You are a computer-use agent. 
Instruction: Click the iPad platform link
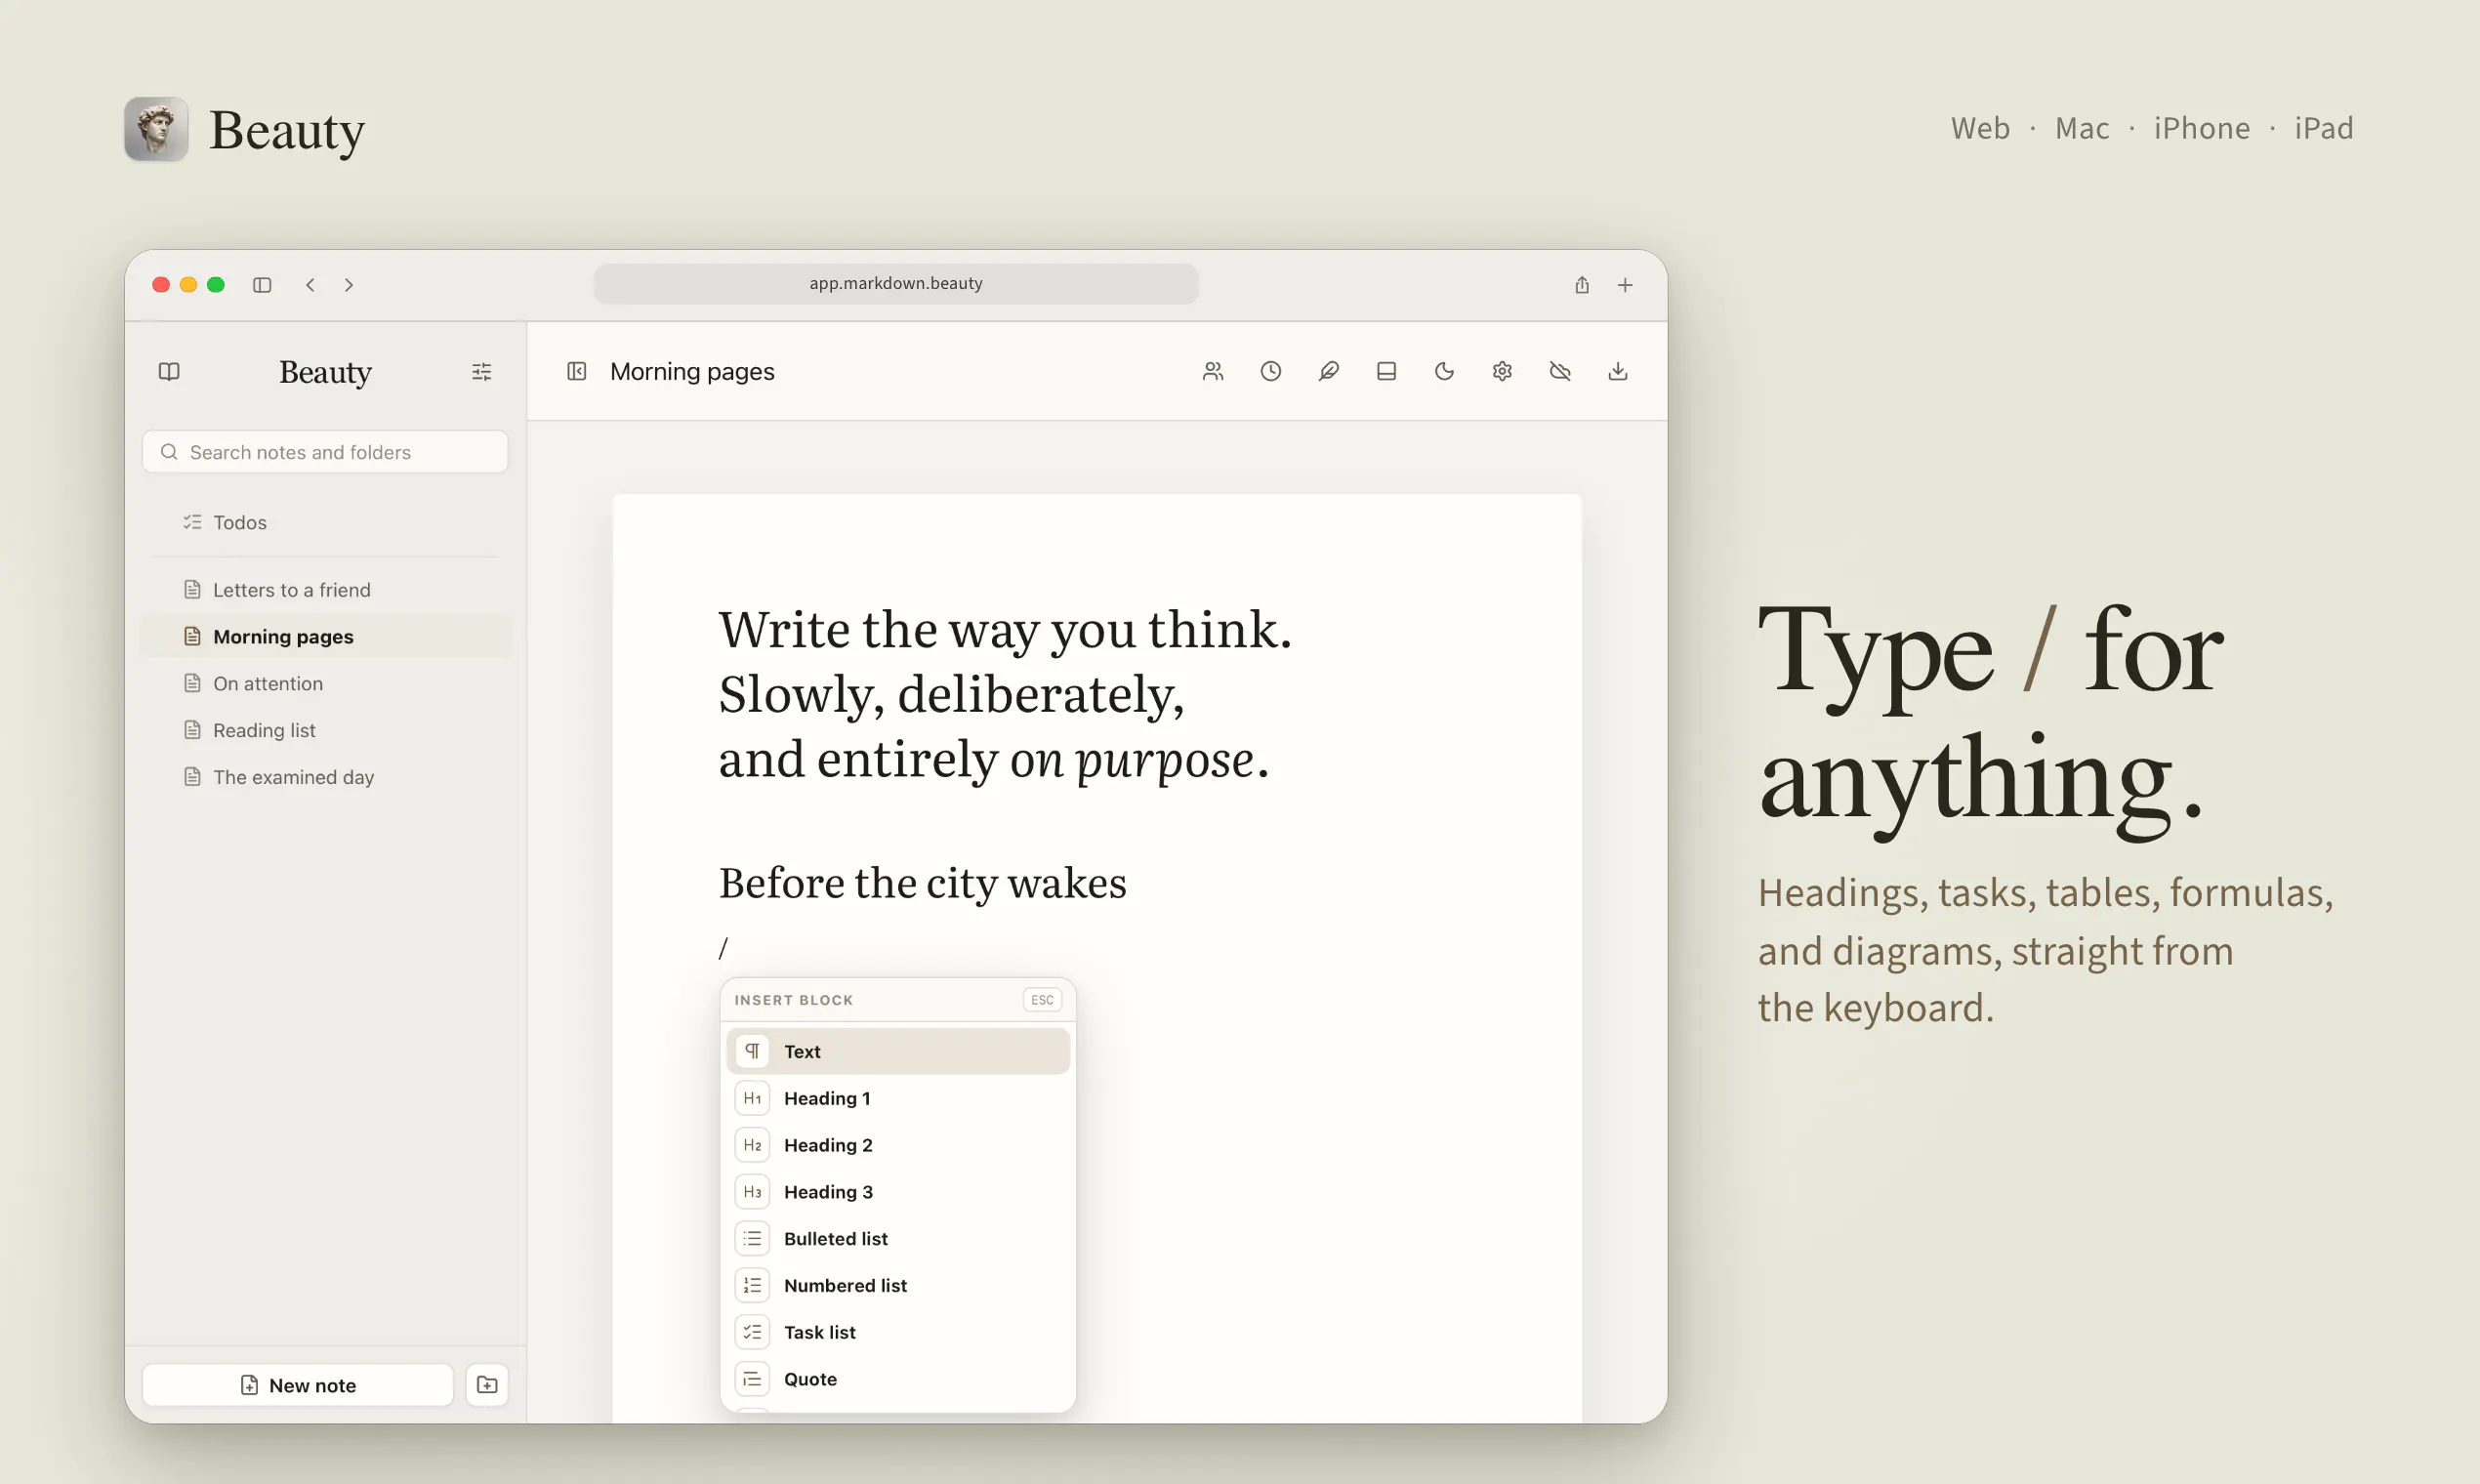point(2323,128)
